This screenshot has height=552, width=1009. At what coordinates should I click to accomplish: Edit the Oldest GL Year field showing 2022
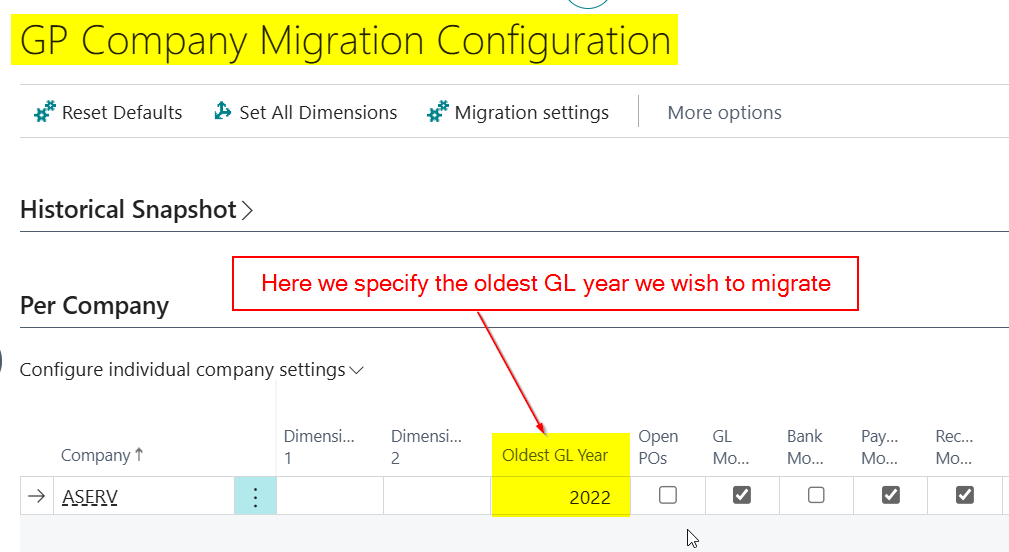(x=560, y=497)
